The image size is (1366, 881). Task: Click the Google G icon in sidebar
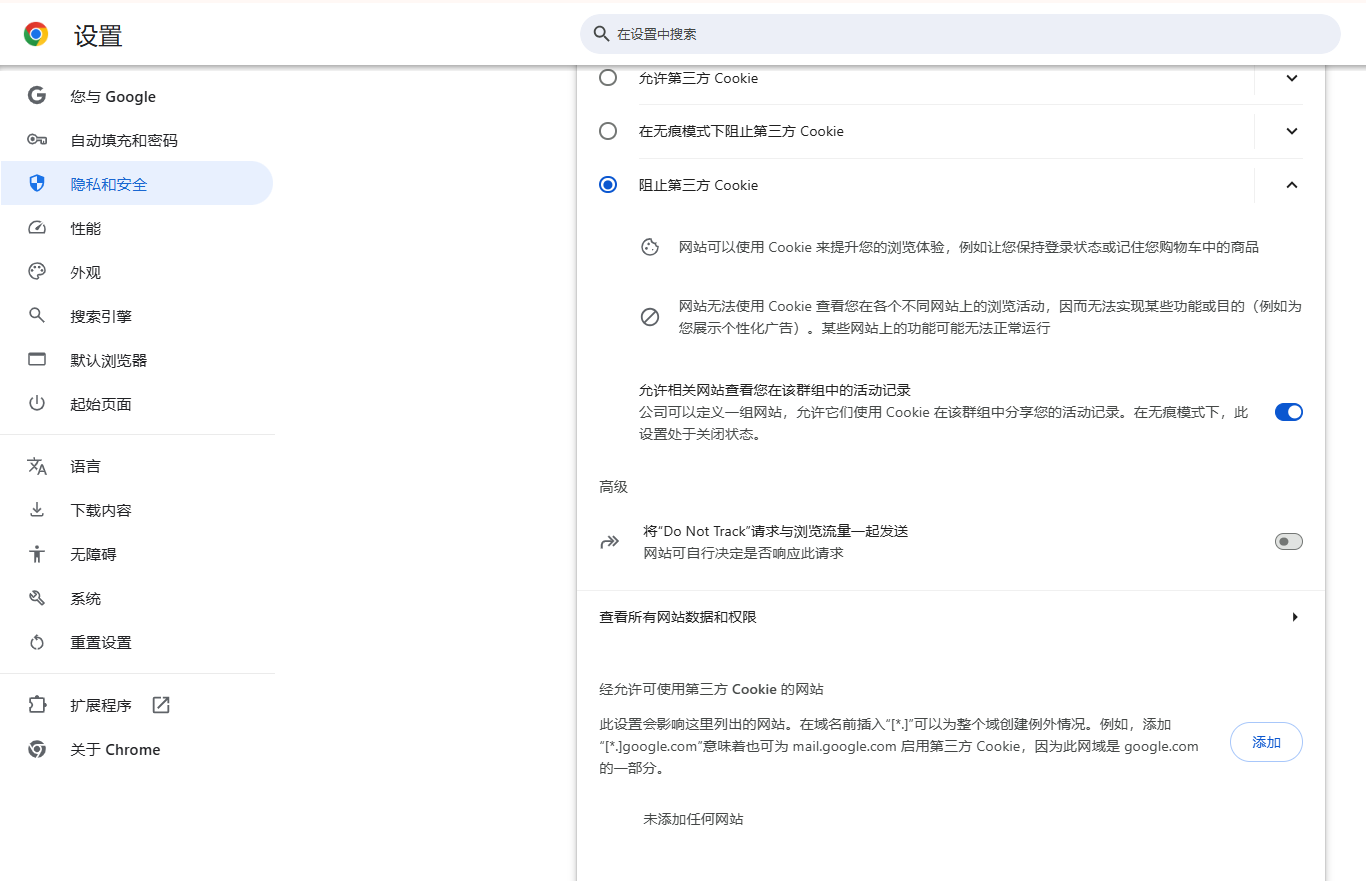[x=37, y=96]
